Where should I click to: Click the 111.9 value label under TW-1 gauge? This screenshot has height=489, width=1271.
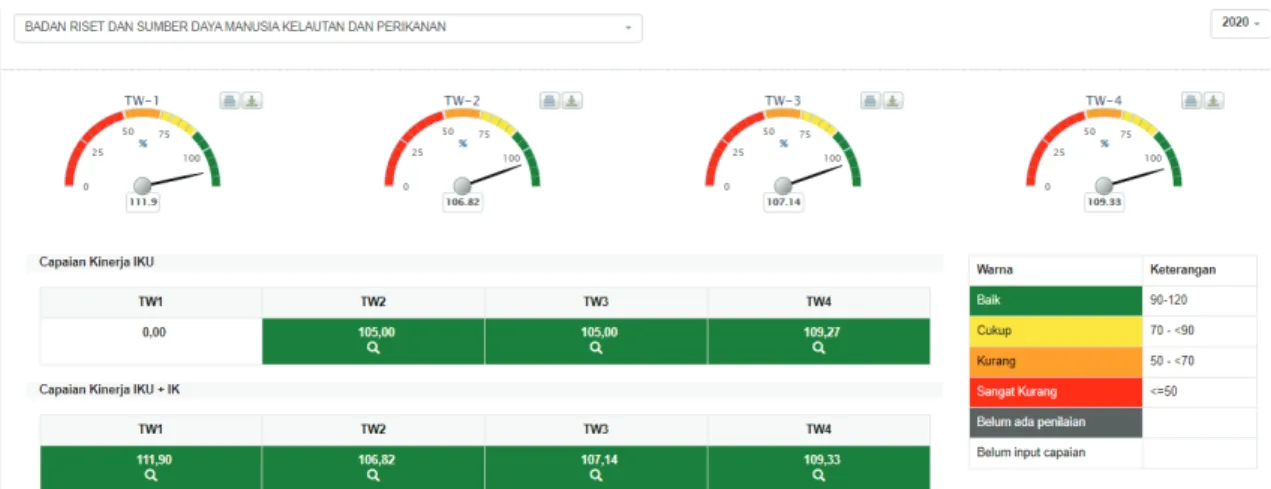coord(143,202)
